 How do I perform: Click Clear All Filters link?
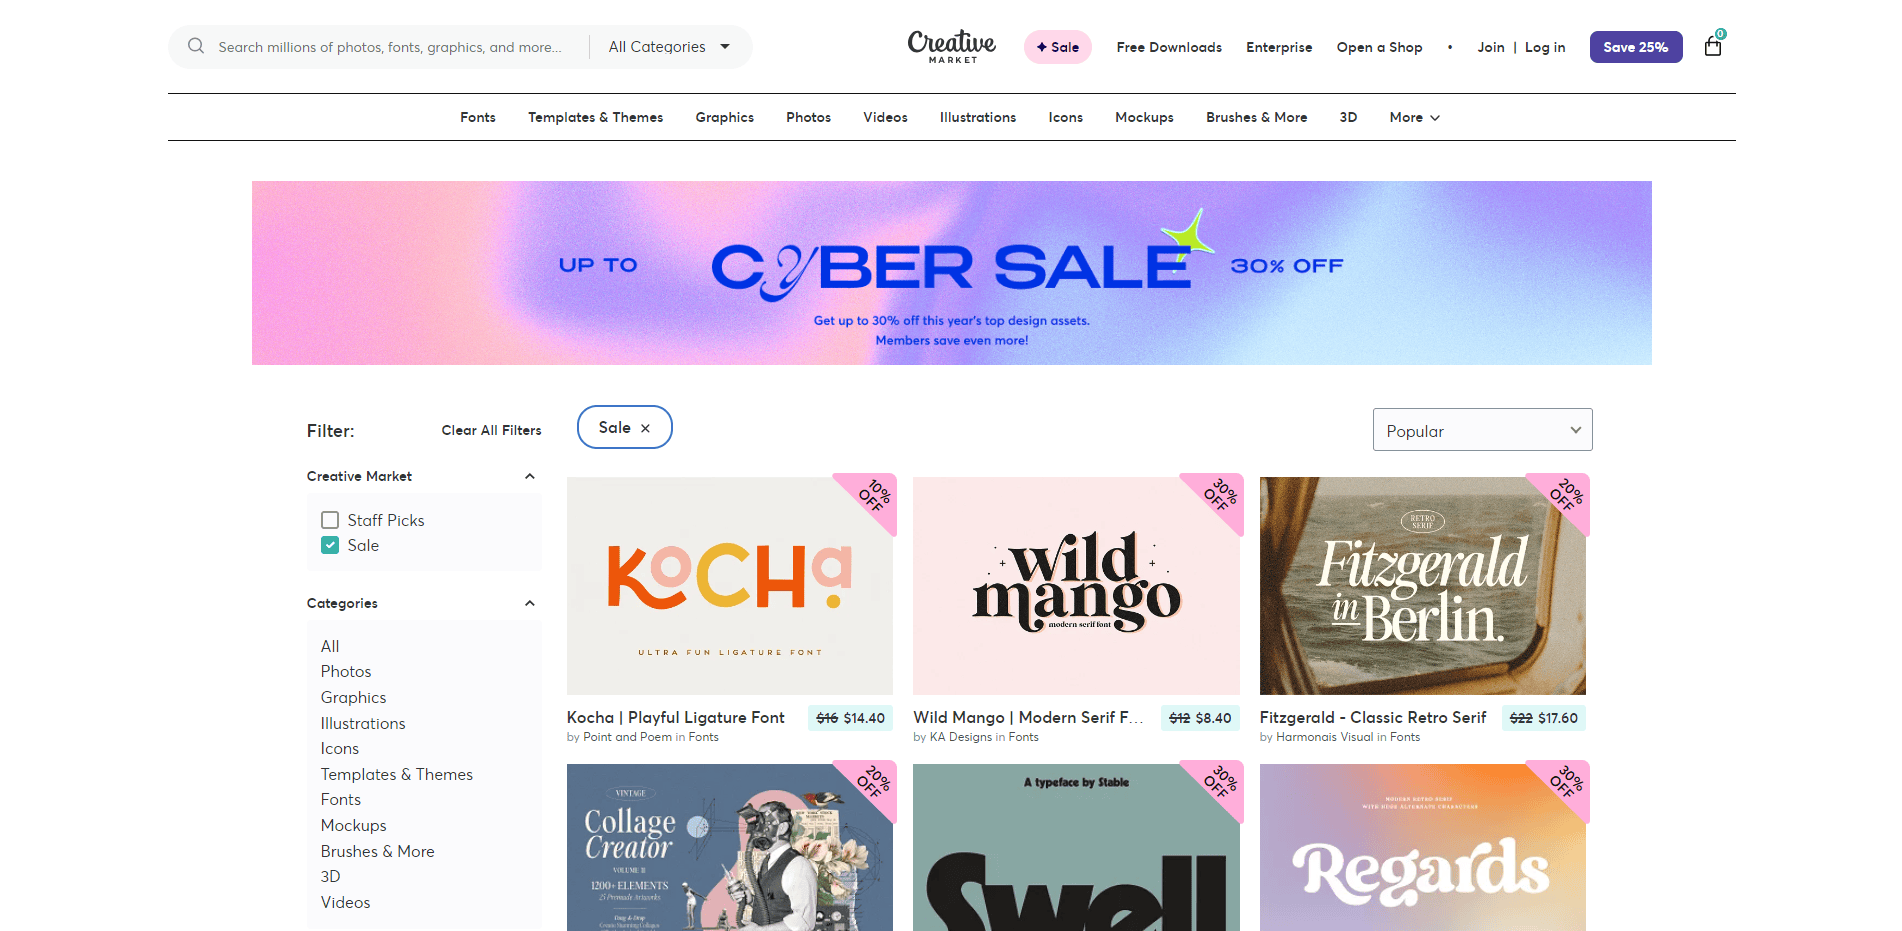point(491,430)
